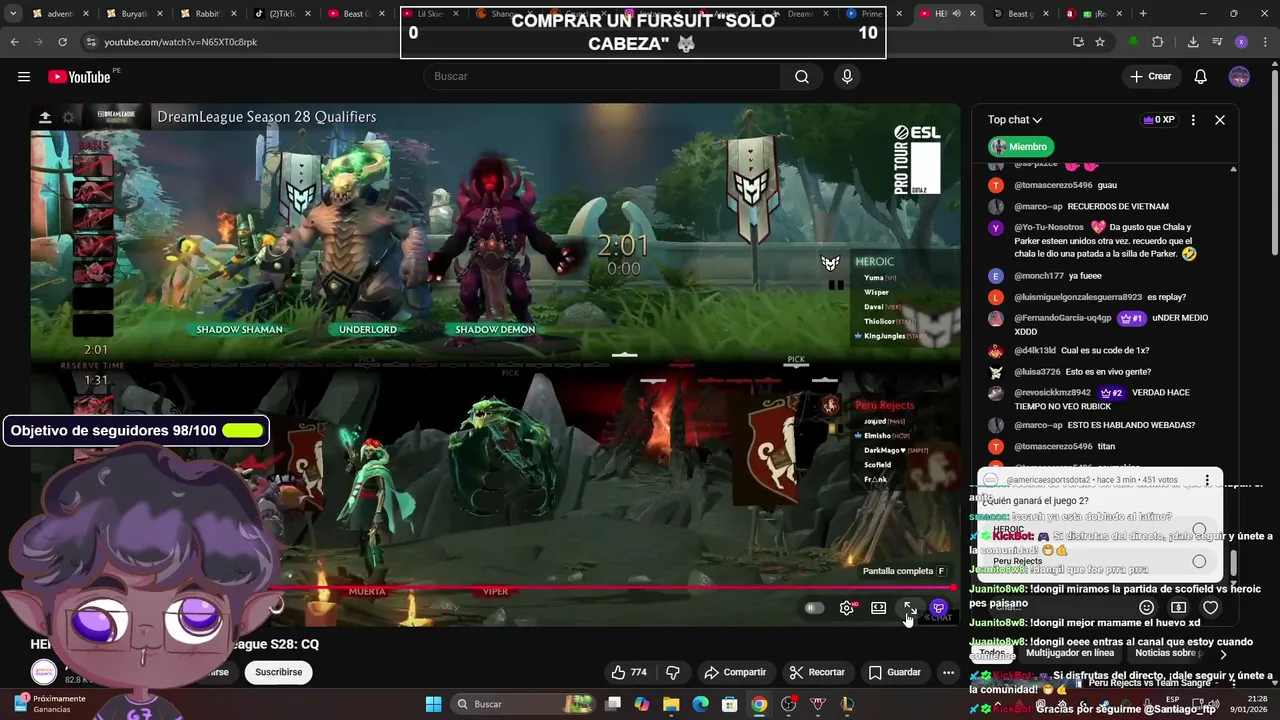Go back with browser back arrow

(x=14, y=42)
